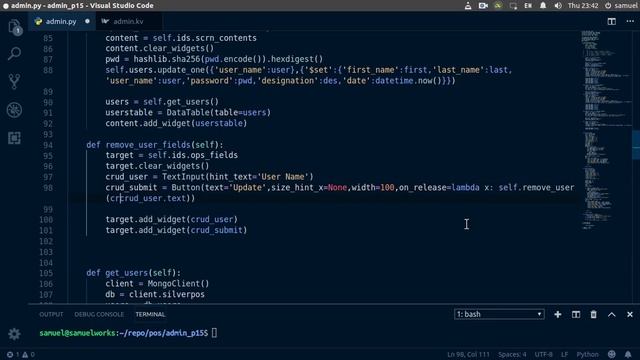
Task: Click the screen recorder camera tray icon
Action: tap(483, 6)
